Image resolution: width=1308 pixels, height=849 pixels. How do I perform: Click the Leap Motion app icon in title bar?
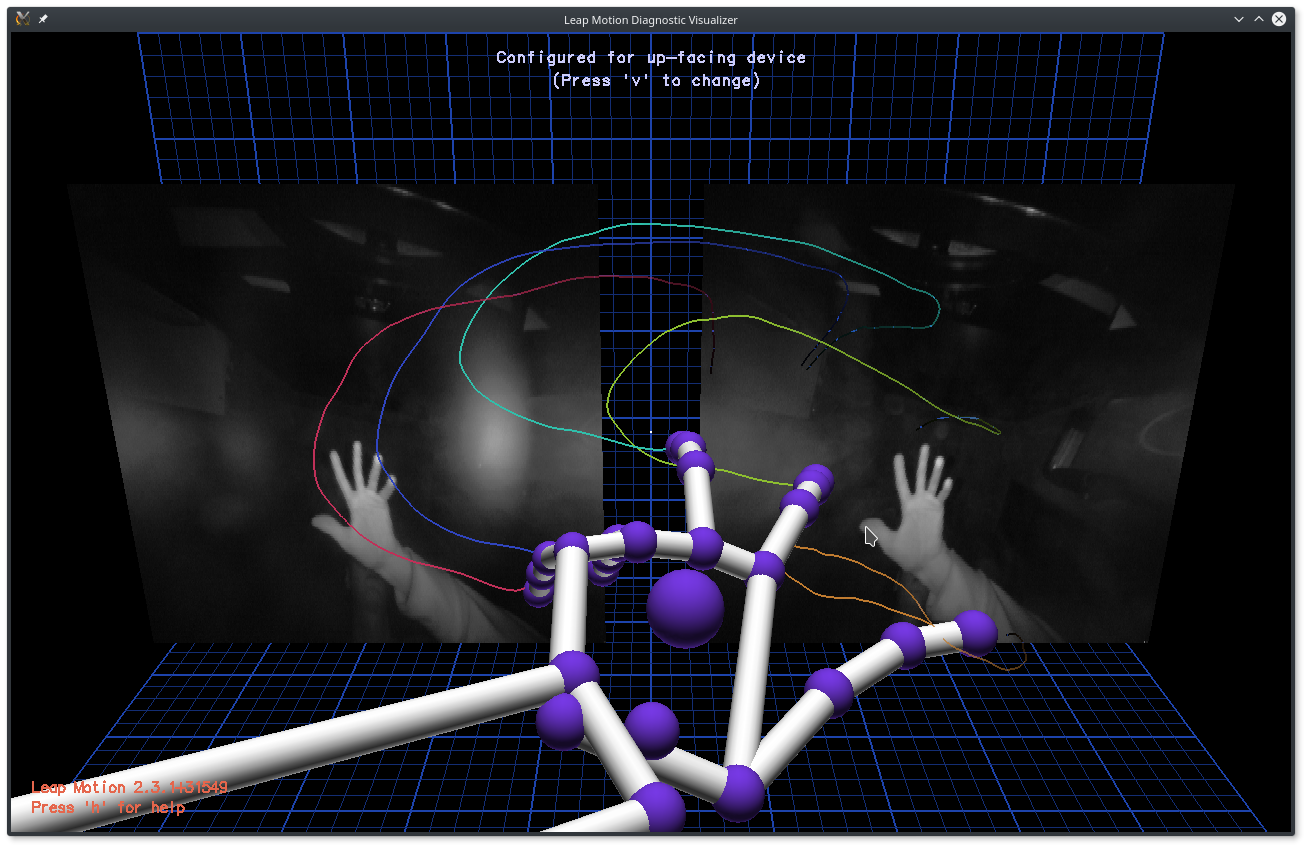[23, 19]
